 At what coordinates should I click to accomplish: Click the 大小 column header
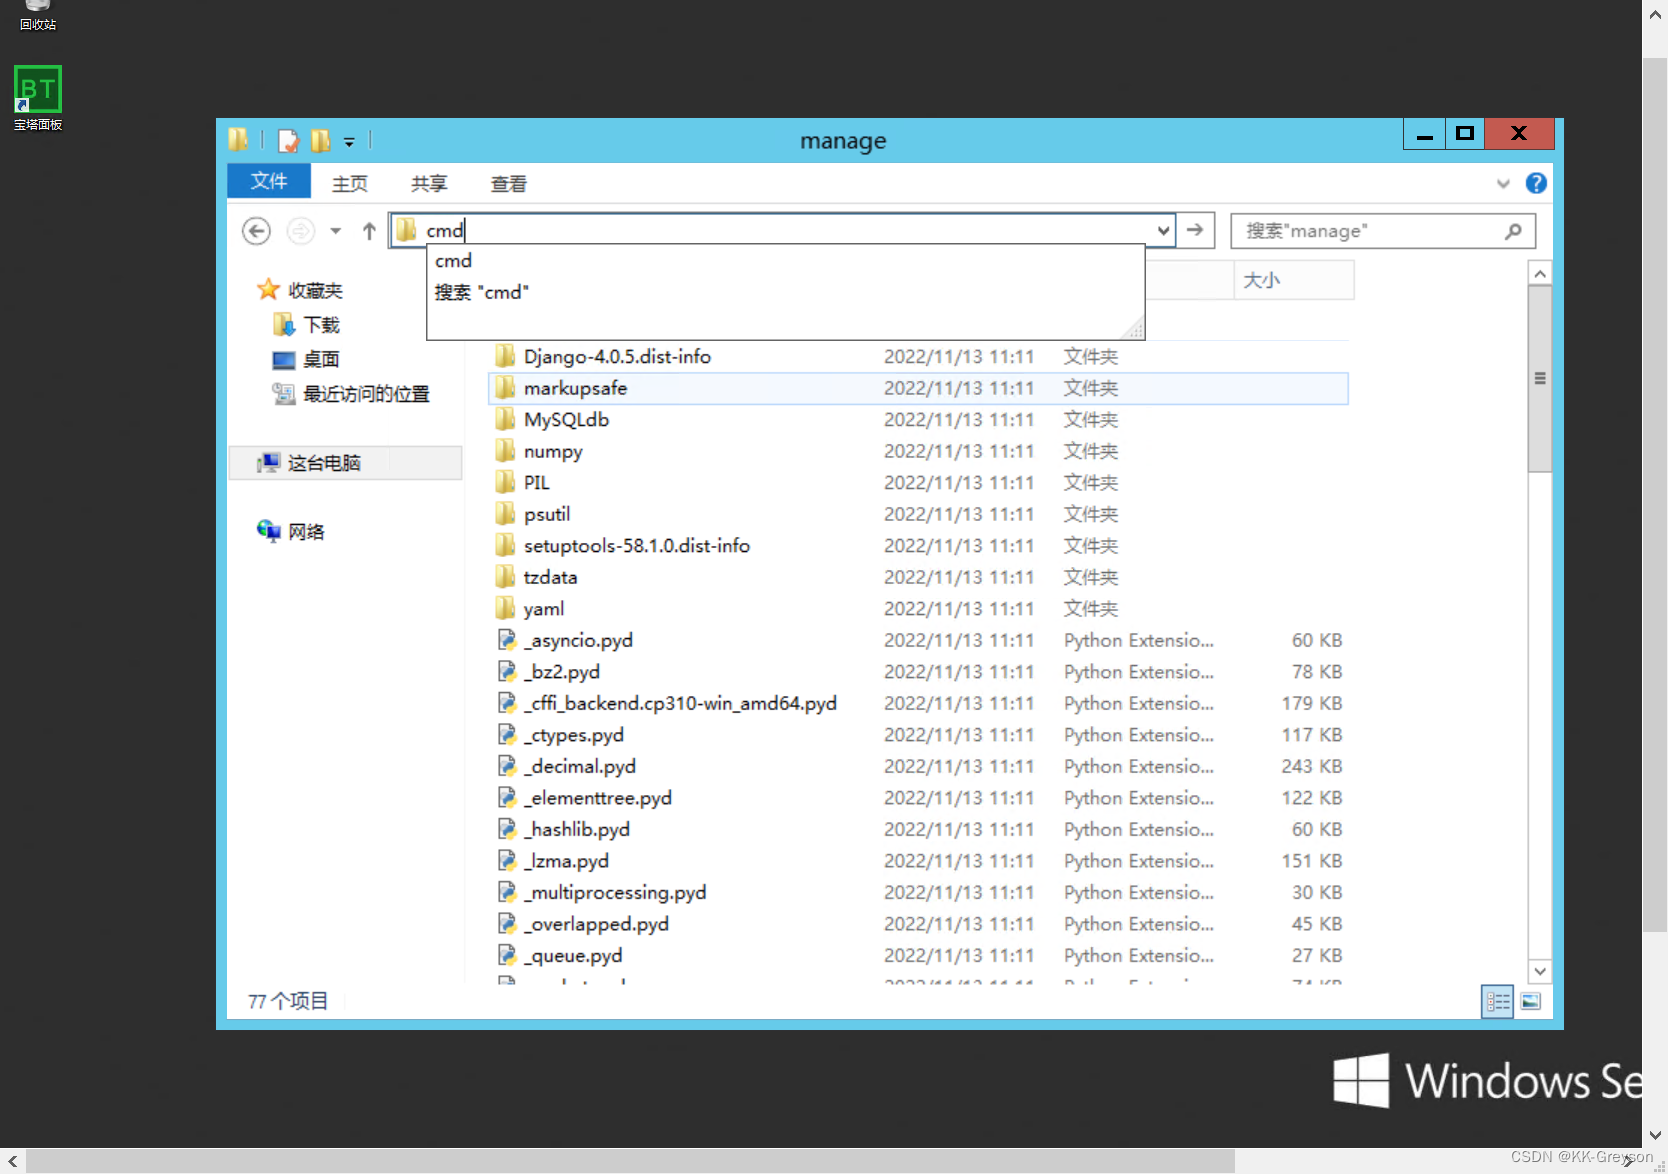1293,280
